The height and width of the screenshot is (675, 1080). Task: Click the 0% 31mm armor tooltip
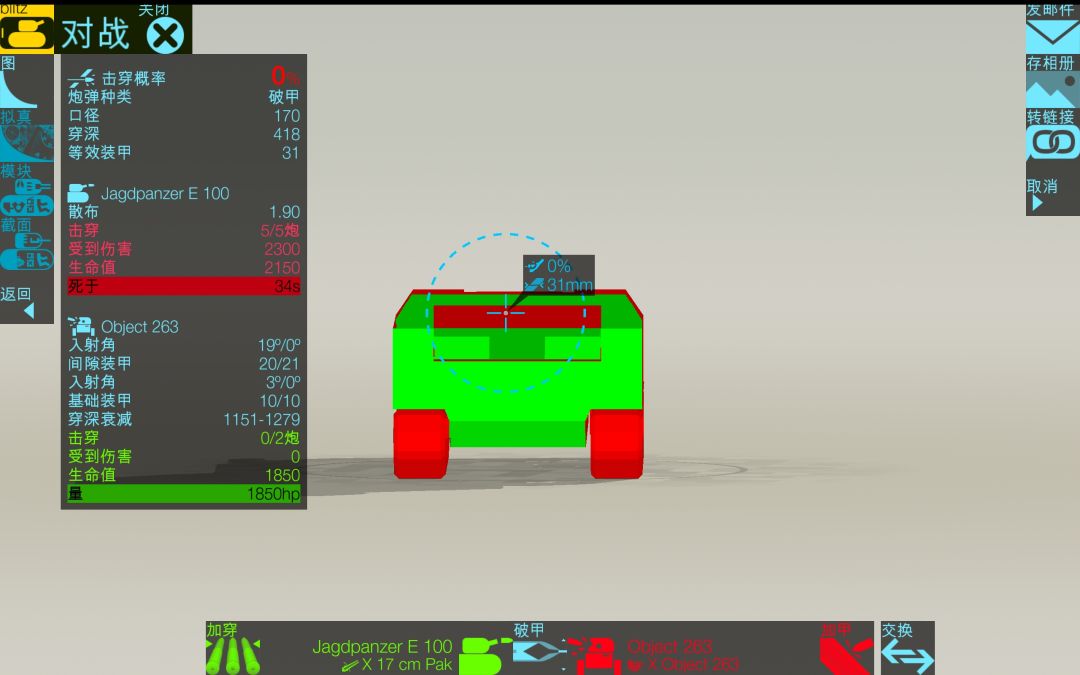click(559, 275)
